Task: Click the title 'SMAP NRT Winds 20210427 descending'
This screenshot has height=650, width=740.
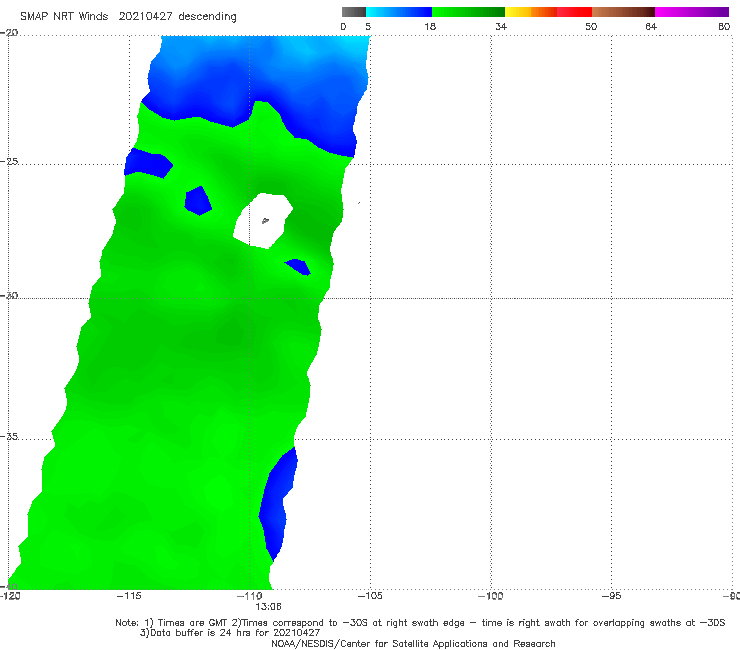Action: 128,16
